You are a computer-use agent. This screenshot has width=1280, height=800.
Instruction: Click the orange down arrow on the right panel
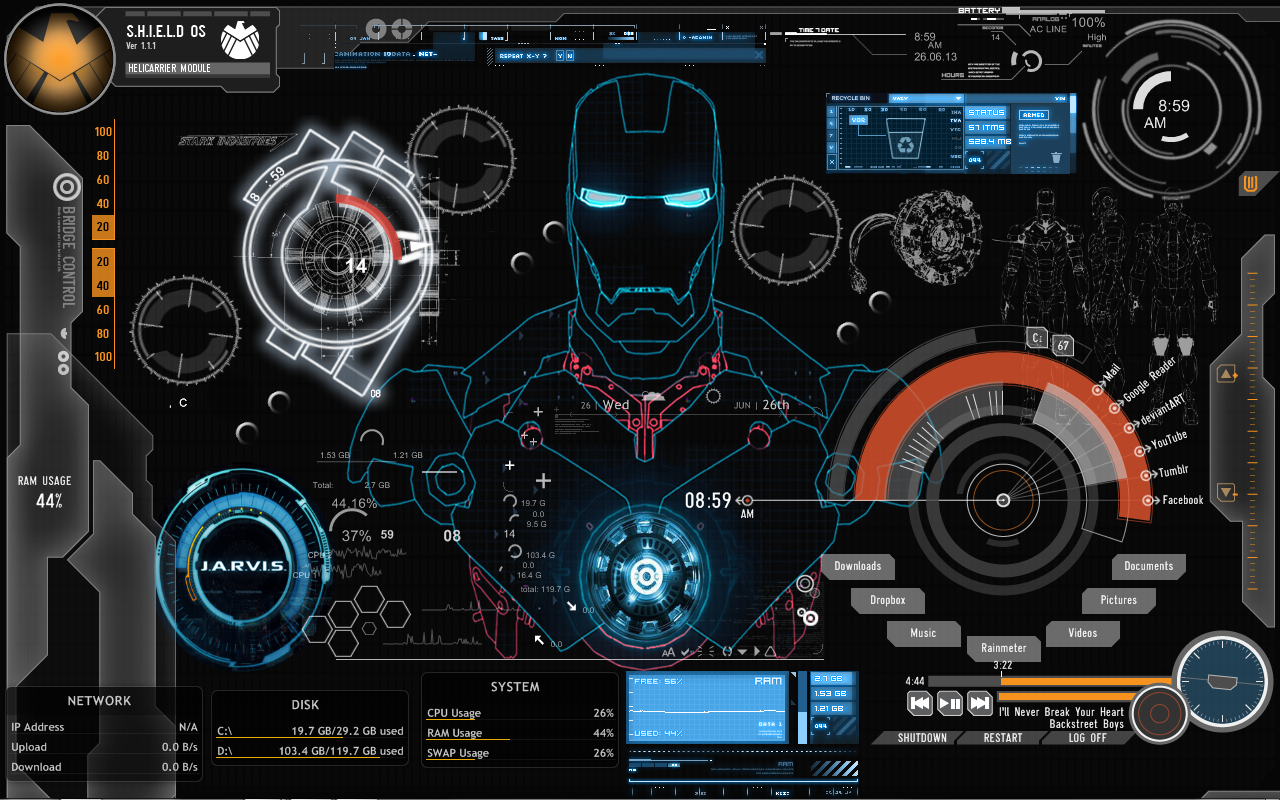click(1226, 492)
